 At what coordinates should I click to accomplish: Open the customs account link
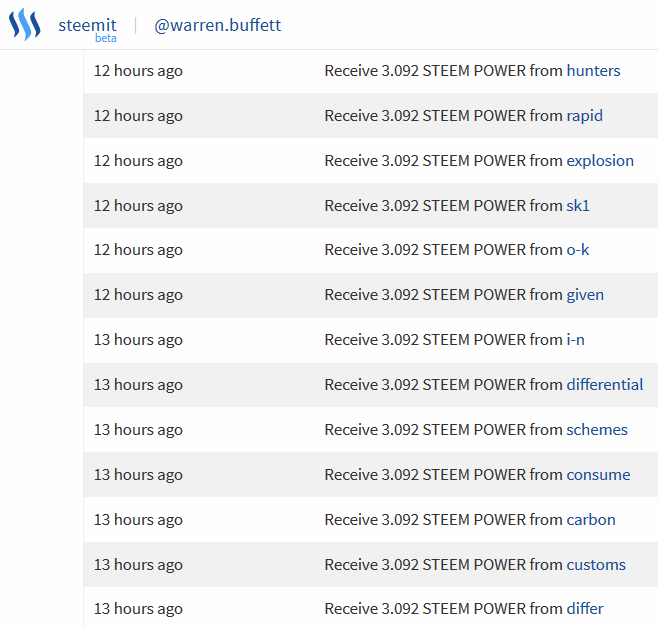coord(596,564)
